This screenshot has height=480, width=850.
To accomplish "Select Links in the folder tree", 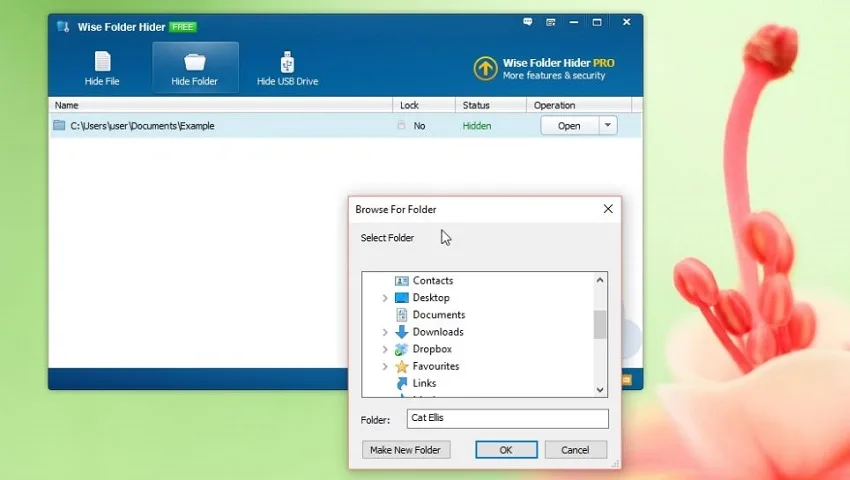I will 424,383.
